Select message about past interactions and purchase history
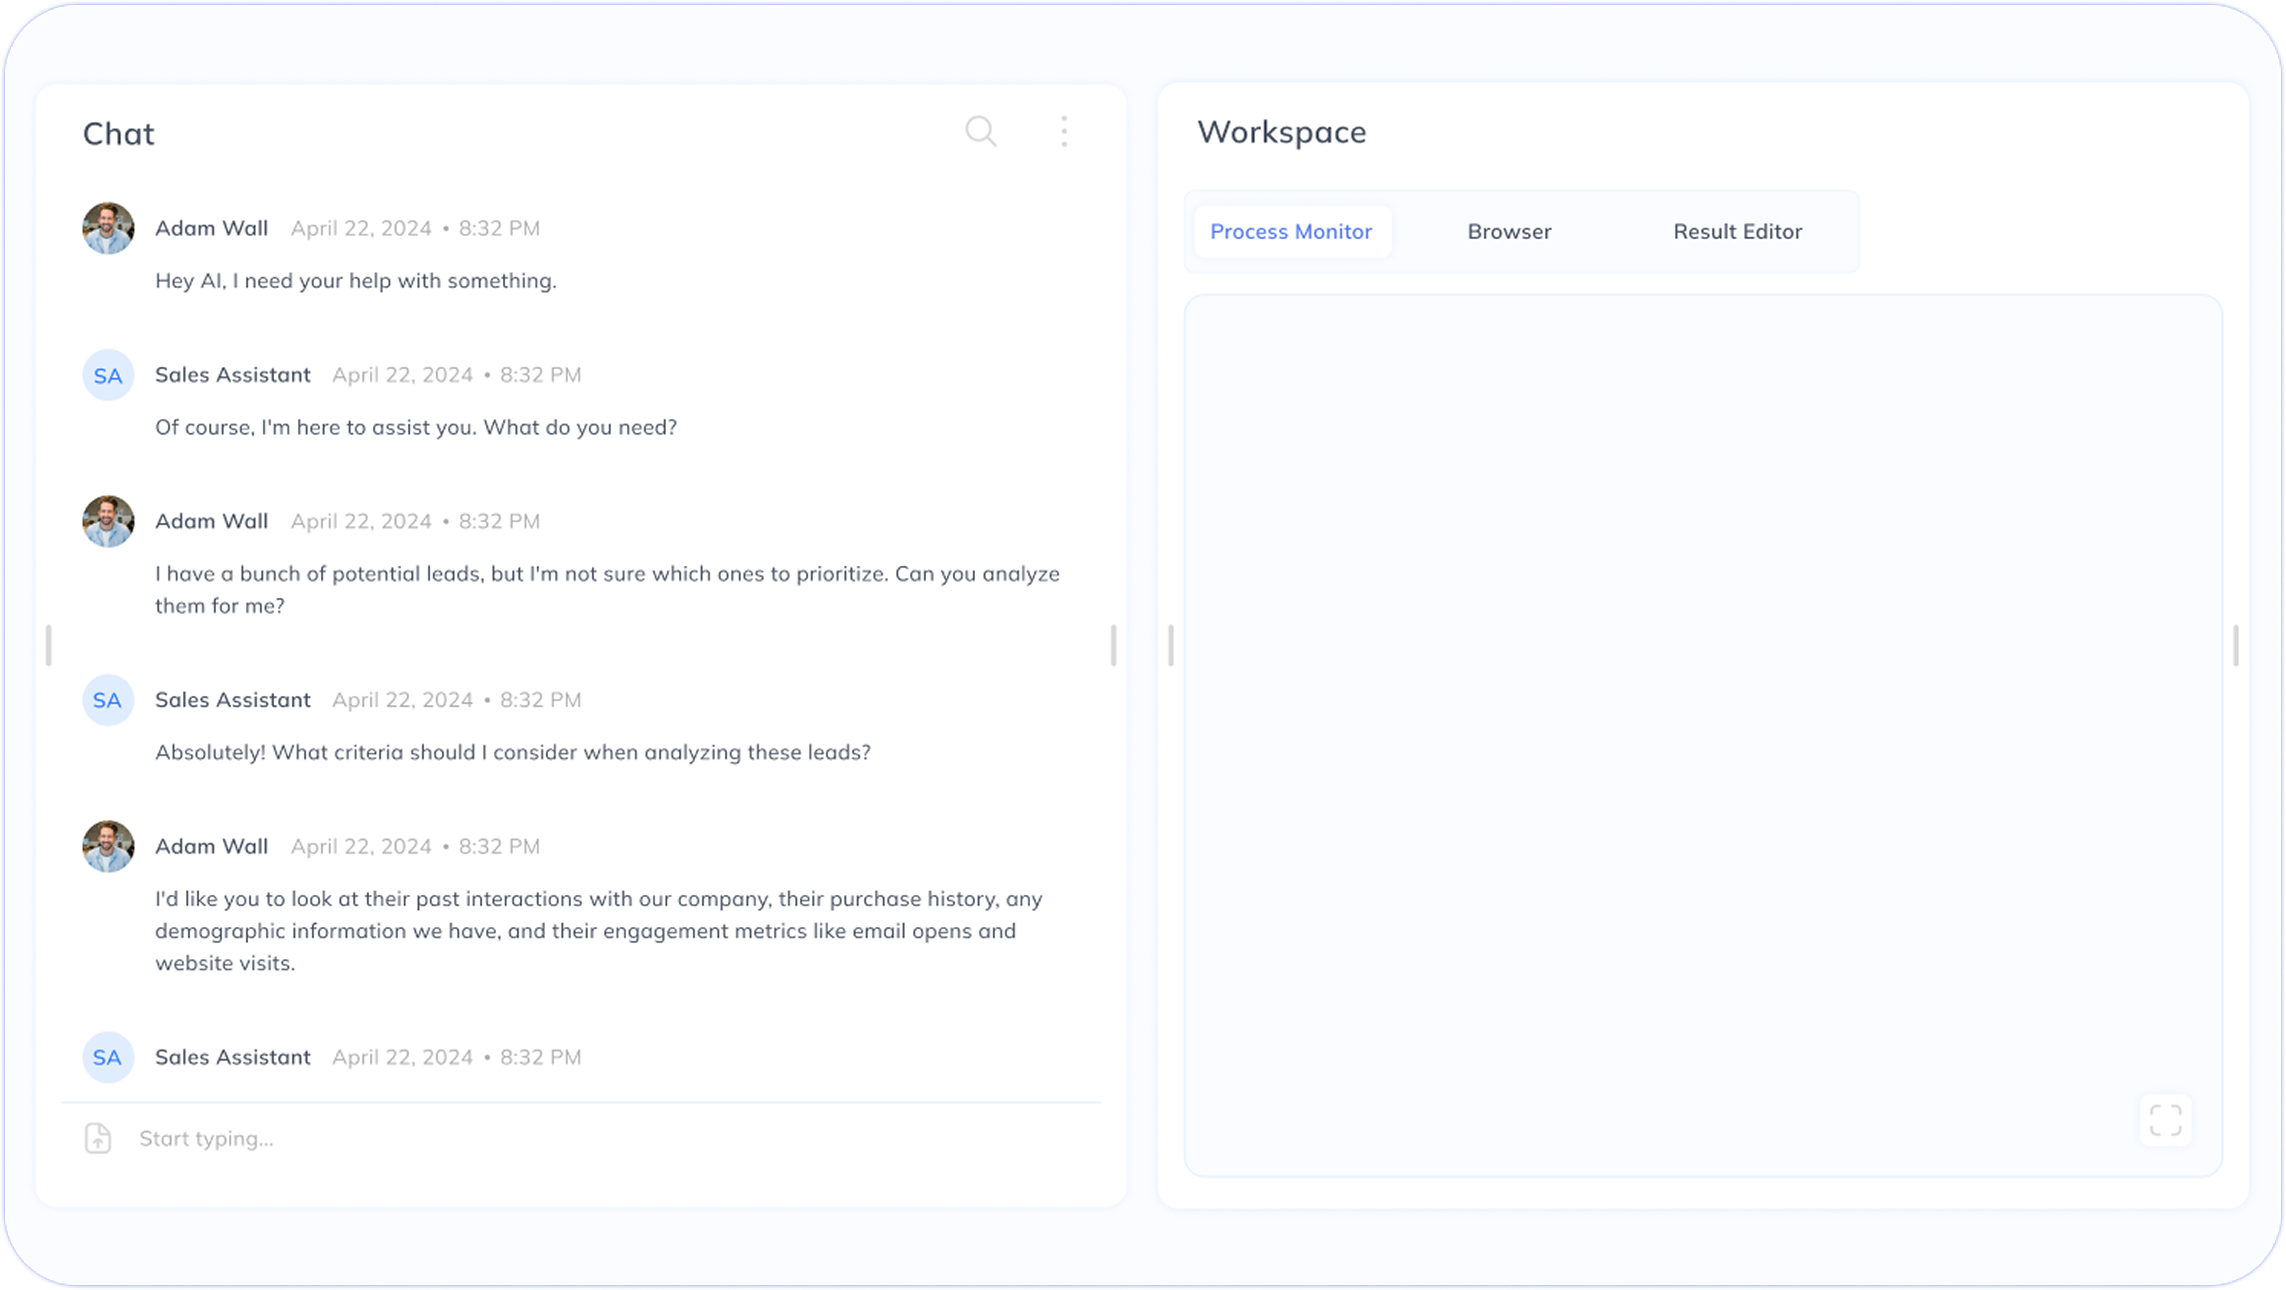The height and width of the screenshot is (1290, 2286). 598,931
